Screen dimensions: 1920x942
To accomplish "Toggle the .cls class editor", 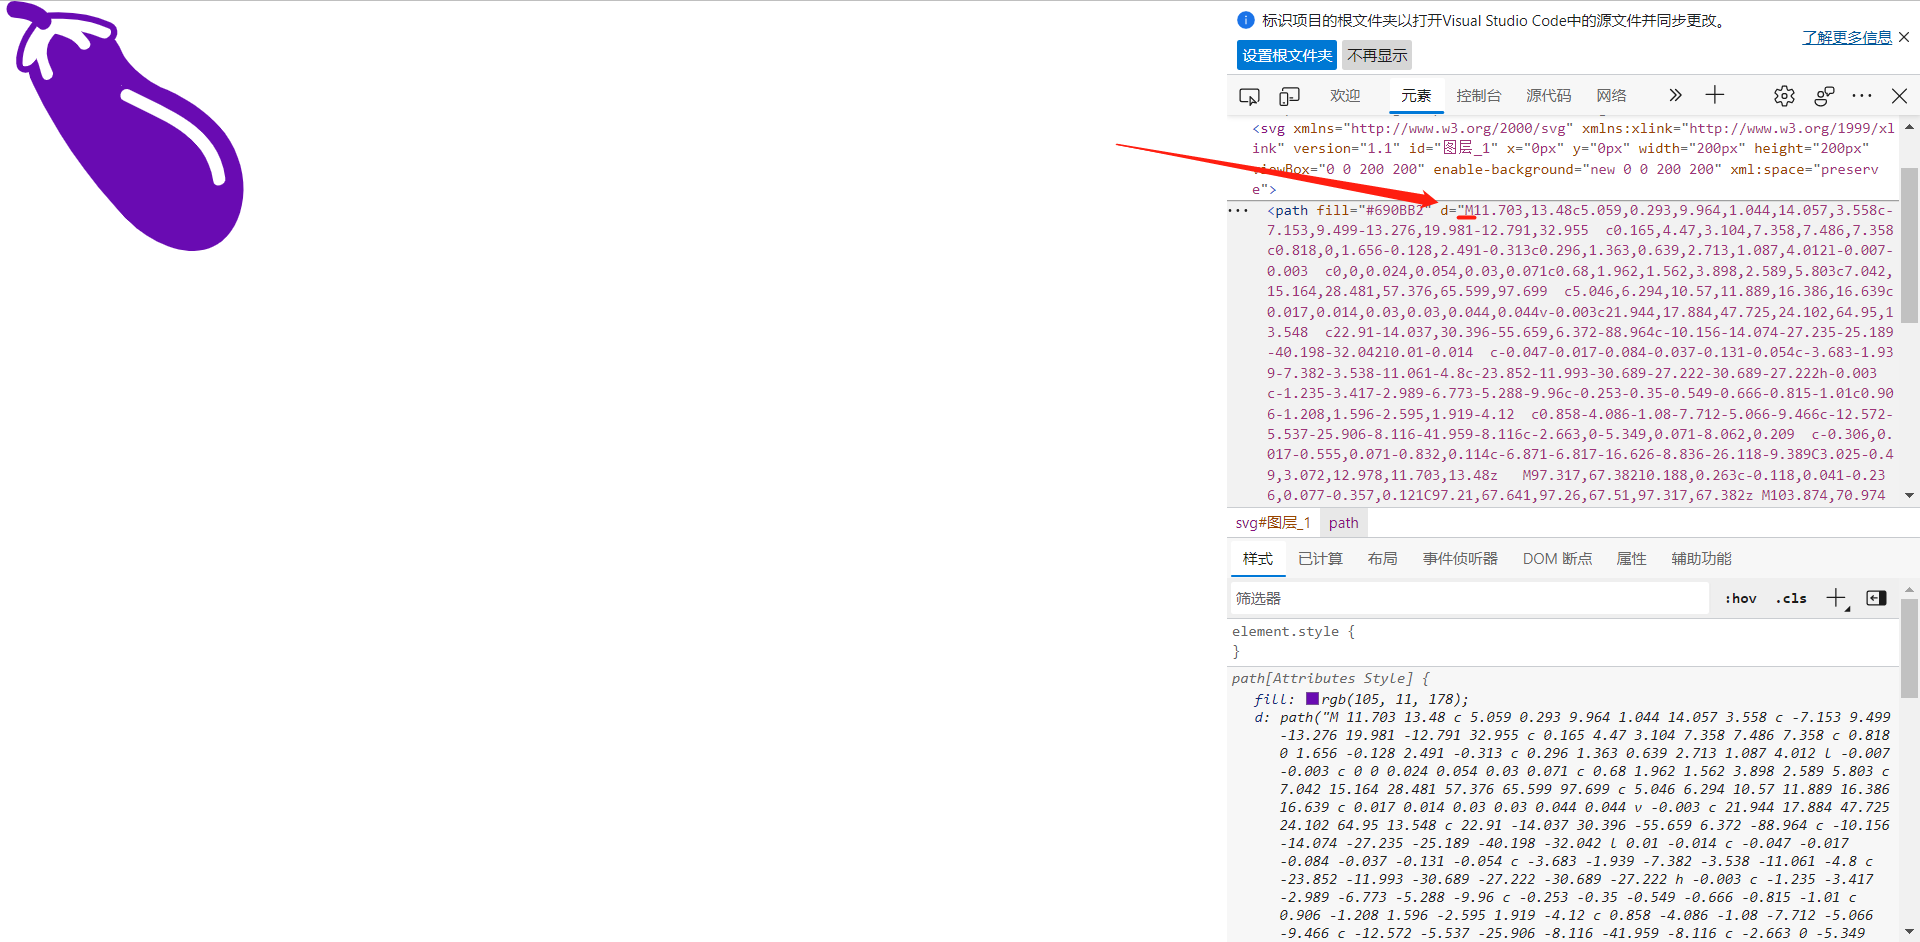I will click(1791, 598).
